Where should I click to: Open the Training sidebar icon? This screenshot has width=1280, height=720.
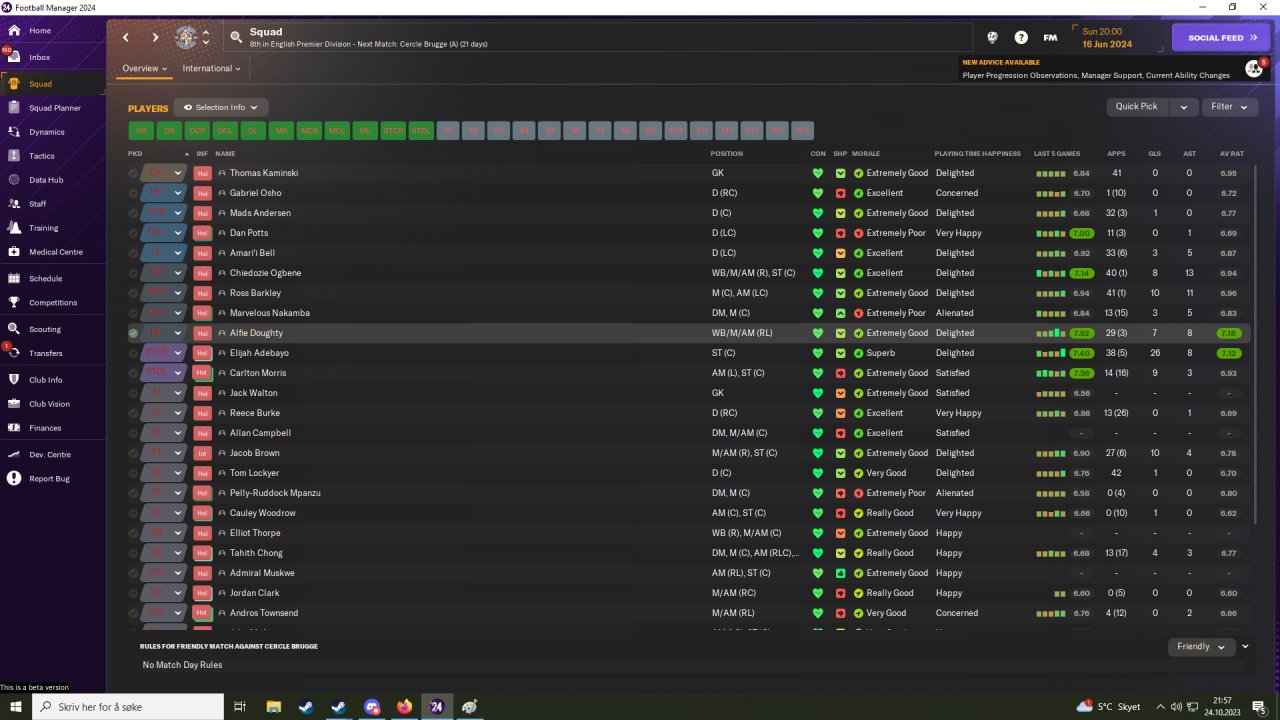[x=14, y=228]
